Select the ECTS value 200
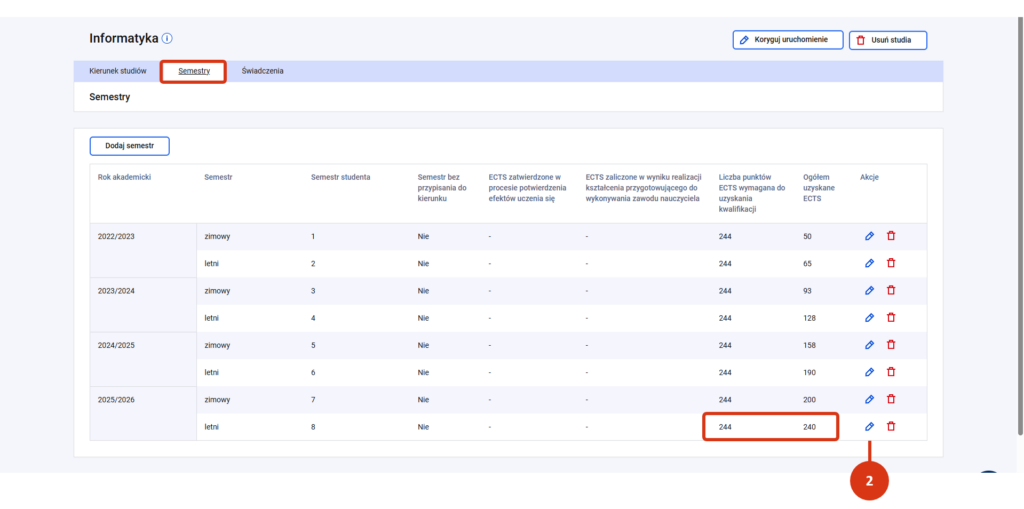 click(x=809, y=399)
